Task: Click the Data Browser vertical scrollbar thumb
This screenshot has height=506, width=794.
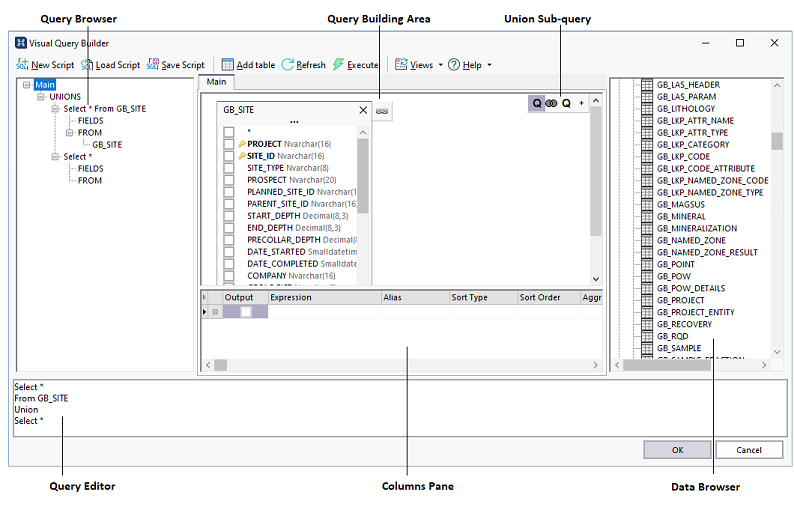Action: click(x=777, y=141)
